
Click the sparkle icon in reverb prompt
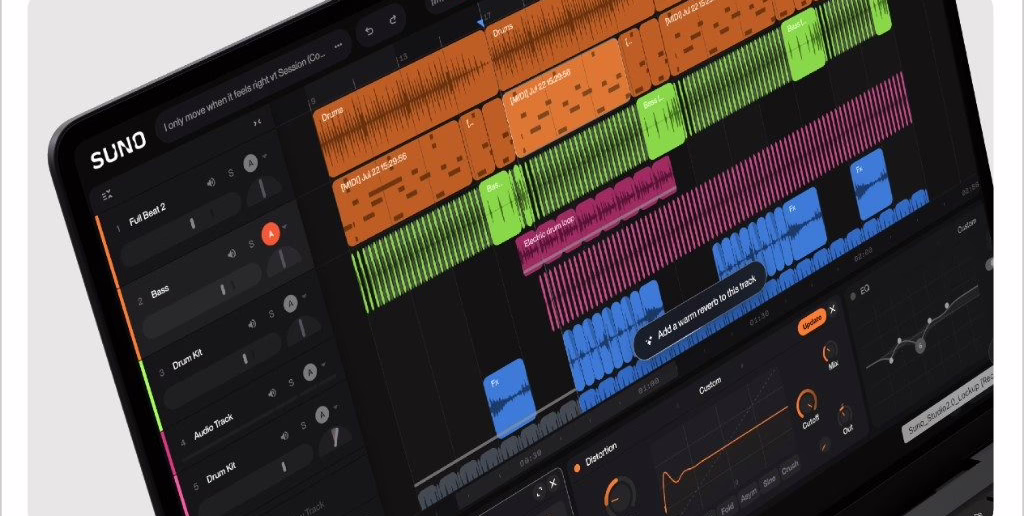click(648, 340)
